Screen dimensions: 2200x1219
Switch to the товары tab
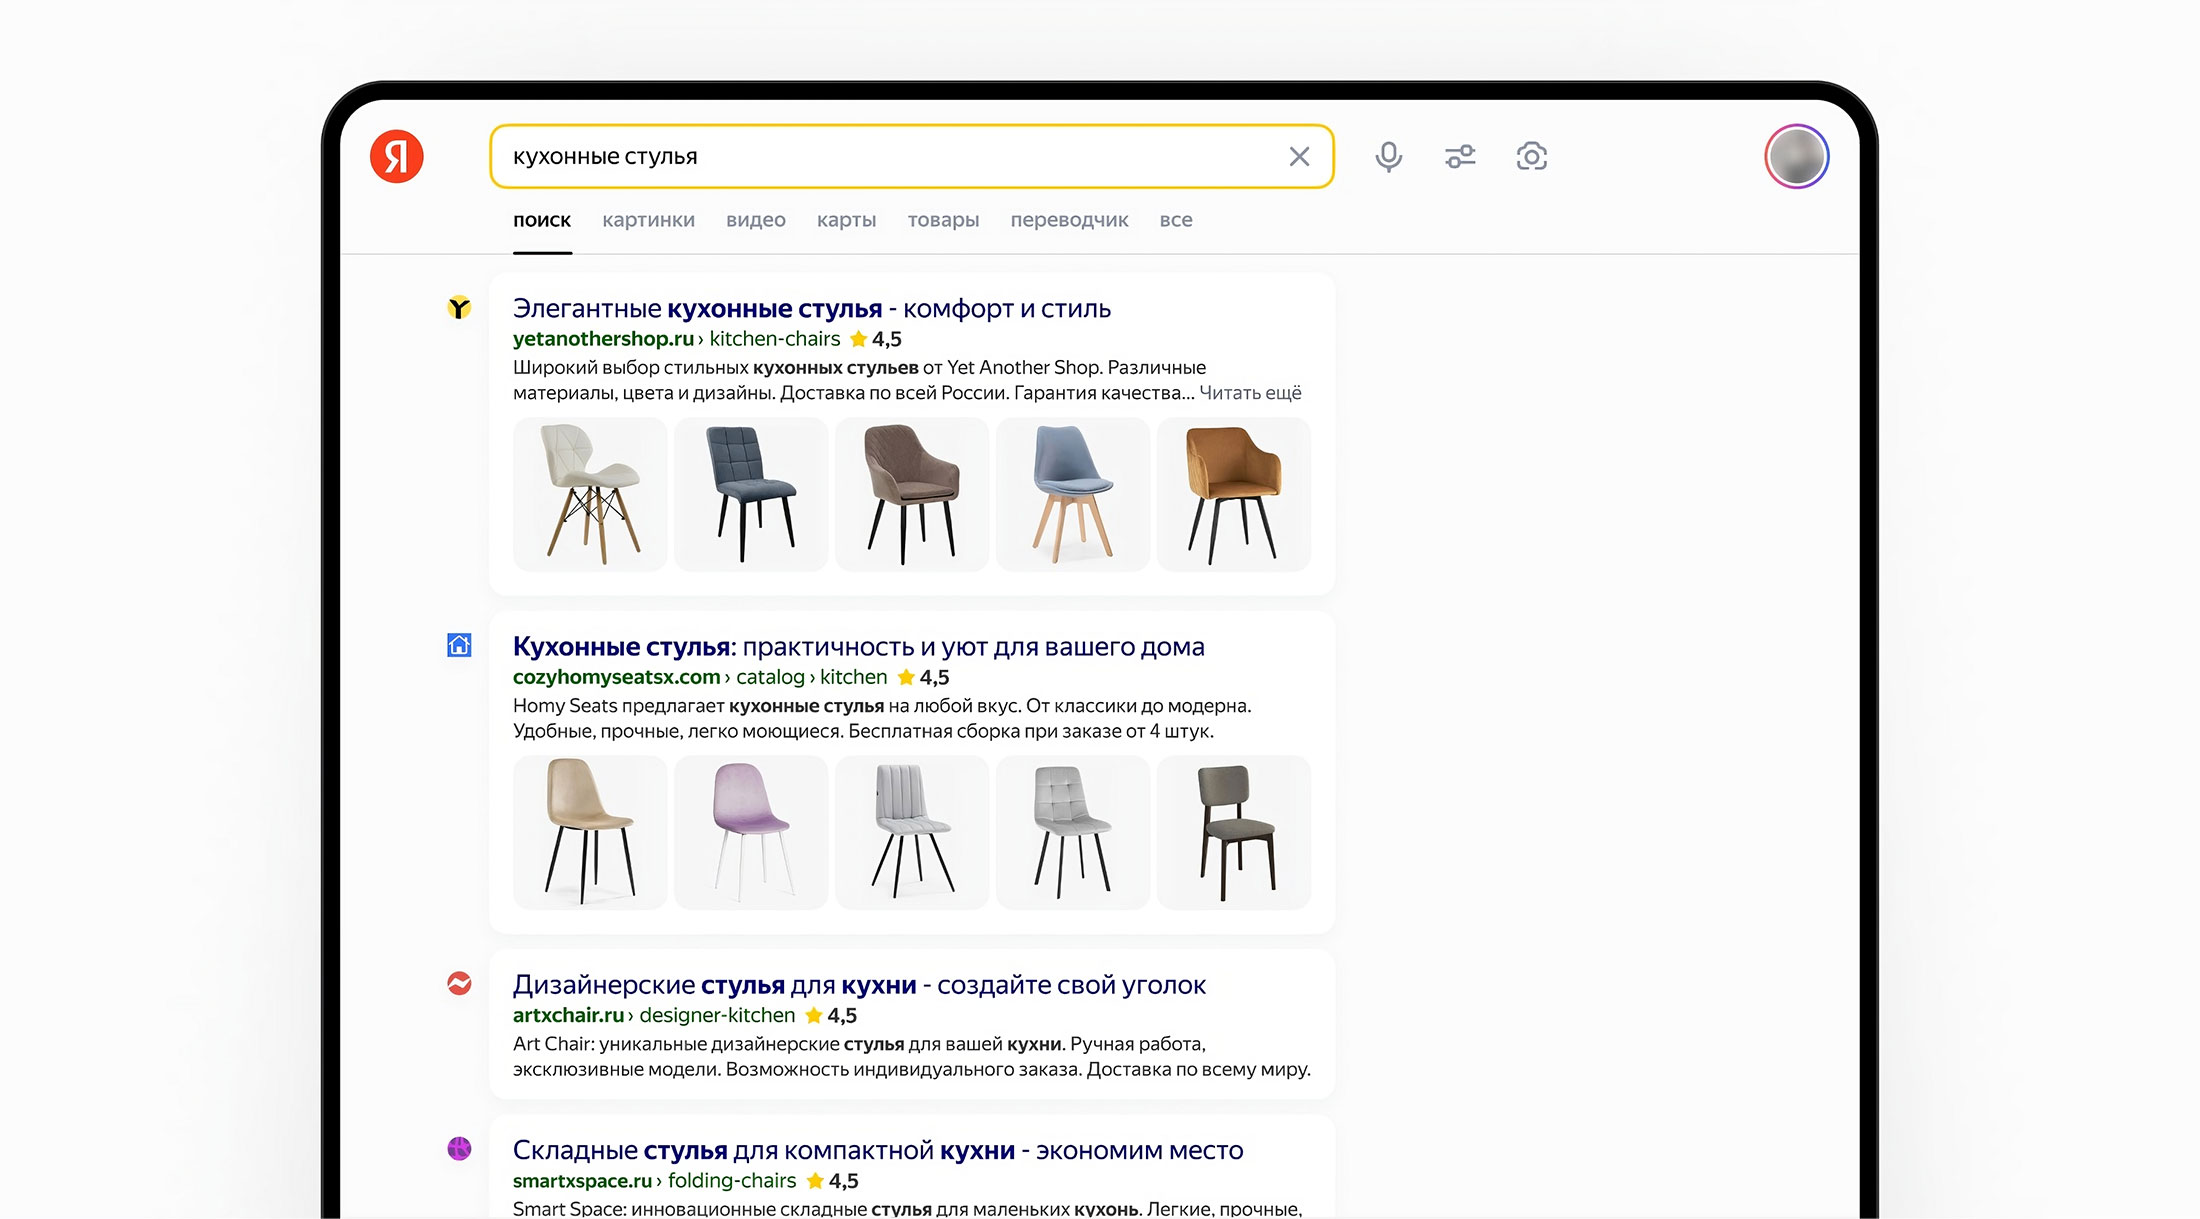(x=943, y=220)
